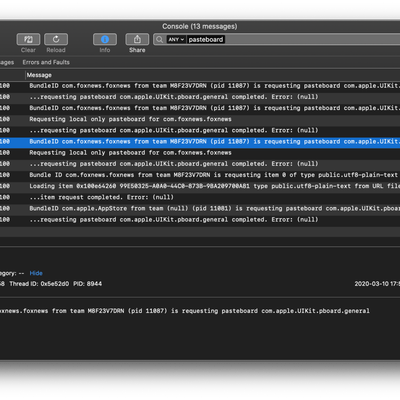400x400 pixels.
Task: Click the Reload label under toolbar
Action: click(56, 50)
